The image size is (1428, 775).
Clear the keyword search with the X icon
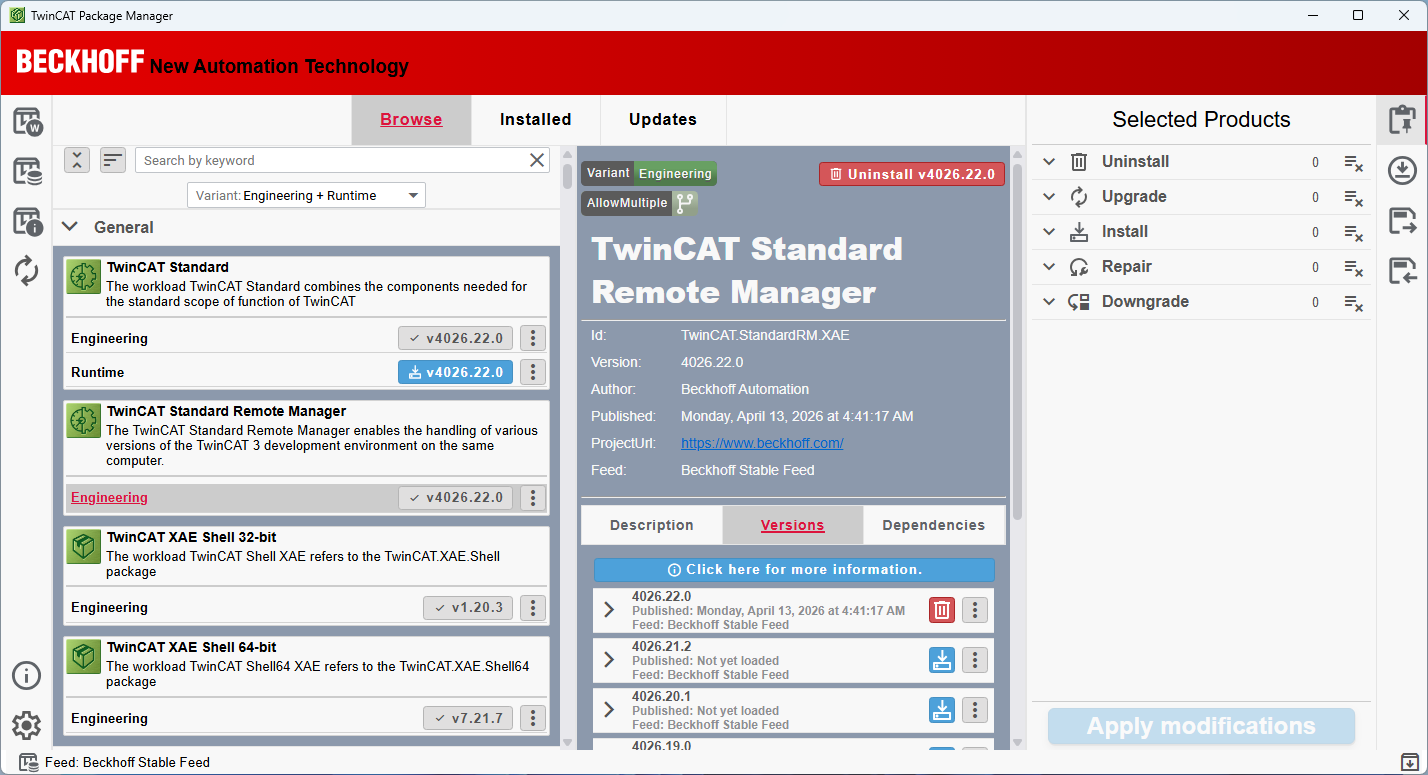537,160
